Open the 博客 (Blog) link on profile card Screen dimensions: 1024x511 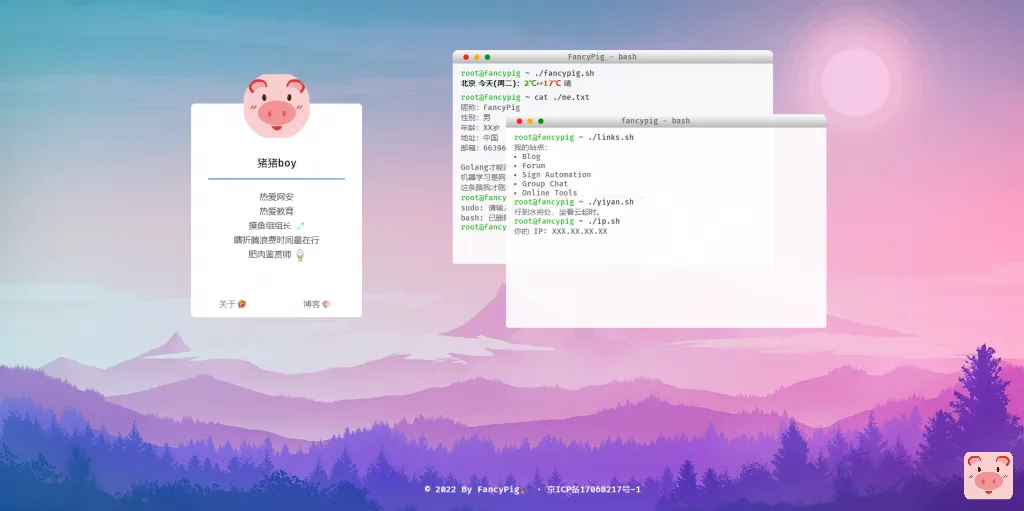[x=317, y=304]
